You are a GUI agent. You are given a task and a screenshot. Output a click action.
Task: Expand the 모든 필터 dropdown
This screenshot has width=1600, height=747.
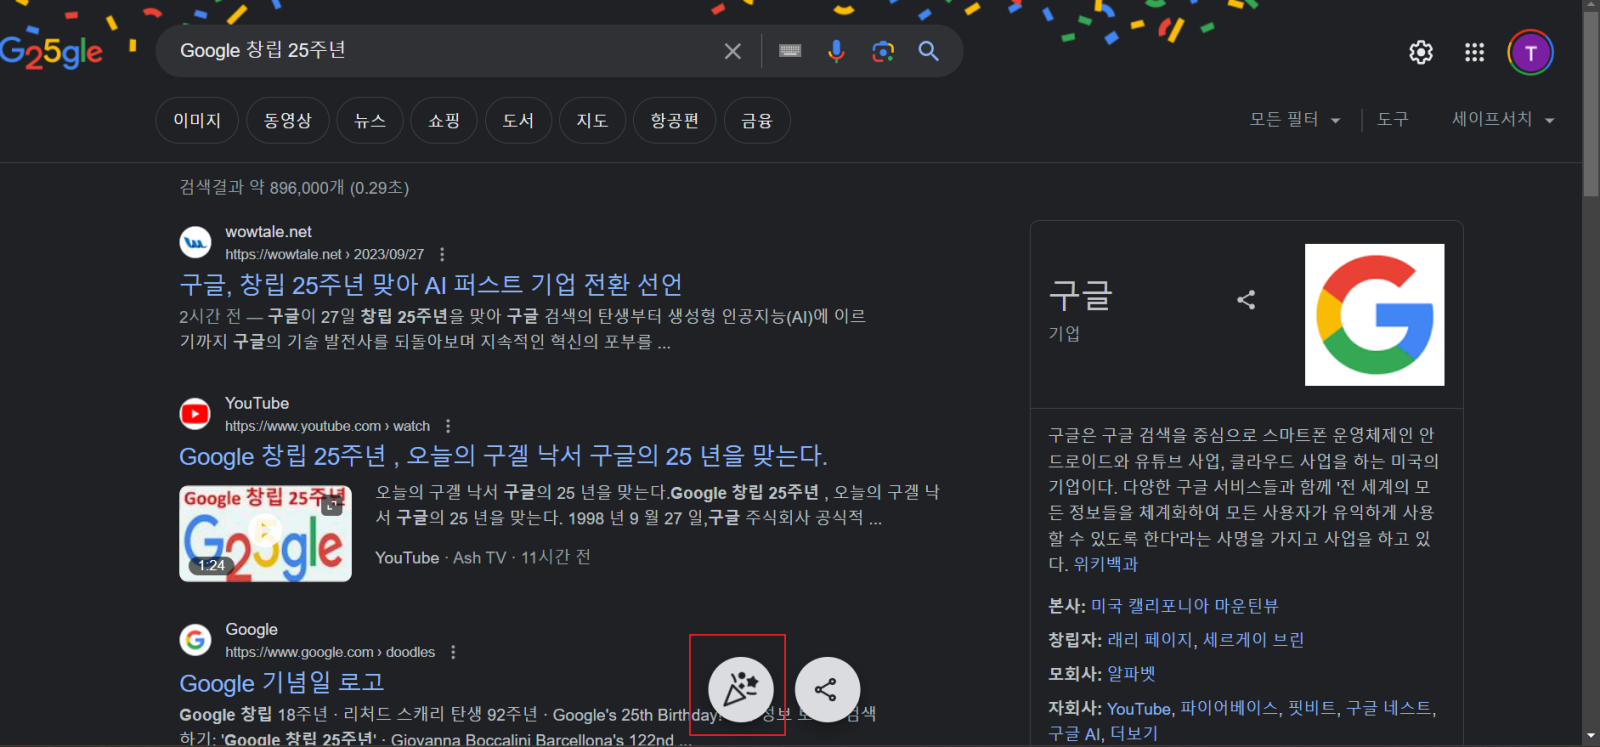[x=1294, y=120]
